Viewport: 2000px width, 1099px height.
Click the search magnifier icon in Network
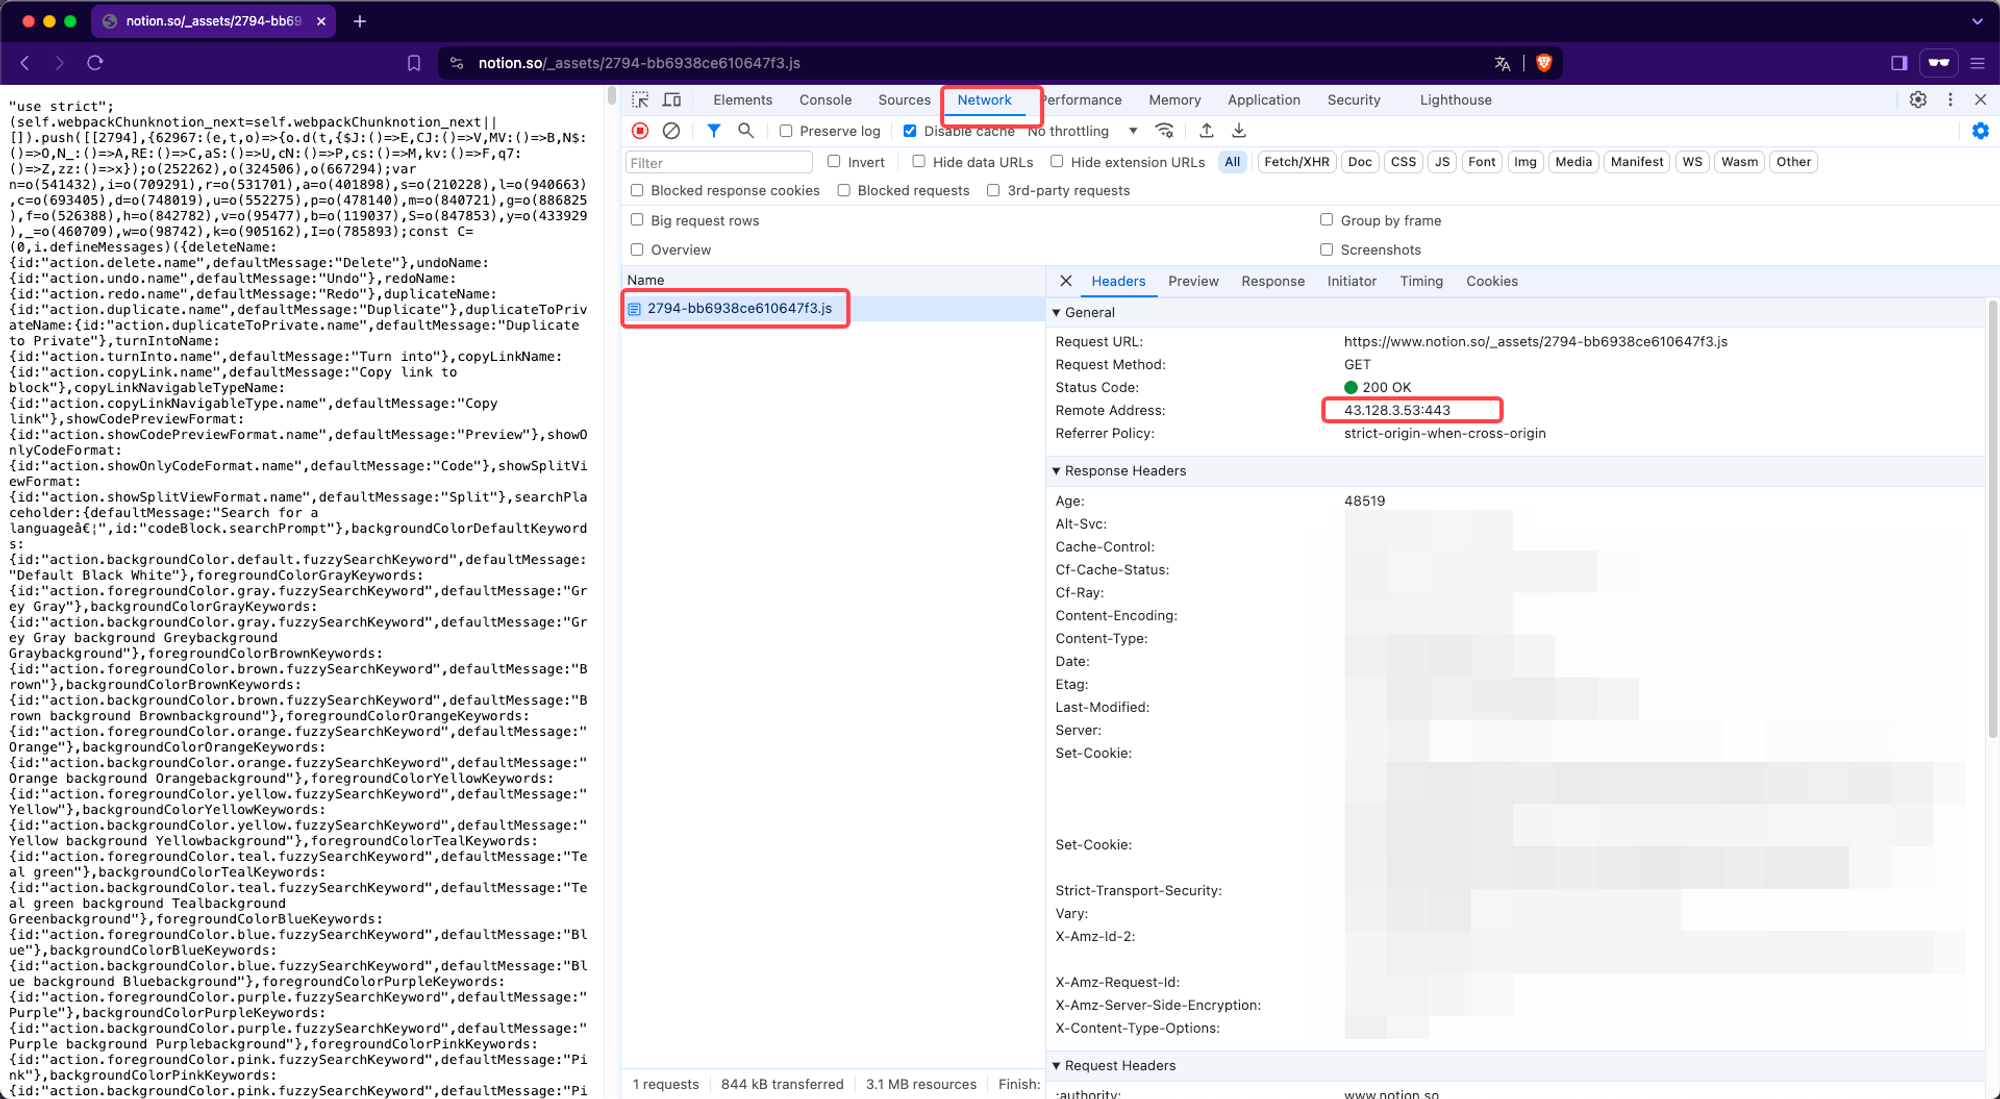[x=746, y=131]
